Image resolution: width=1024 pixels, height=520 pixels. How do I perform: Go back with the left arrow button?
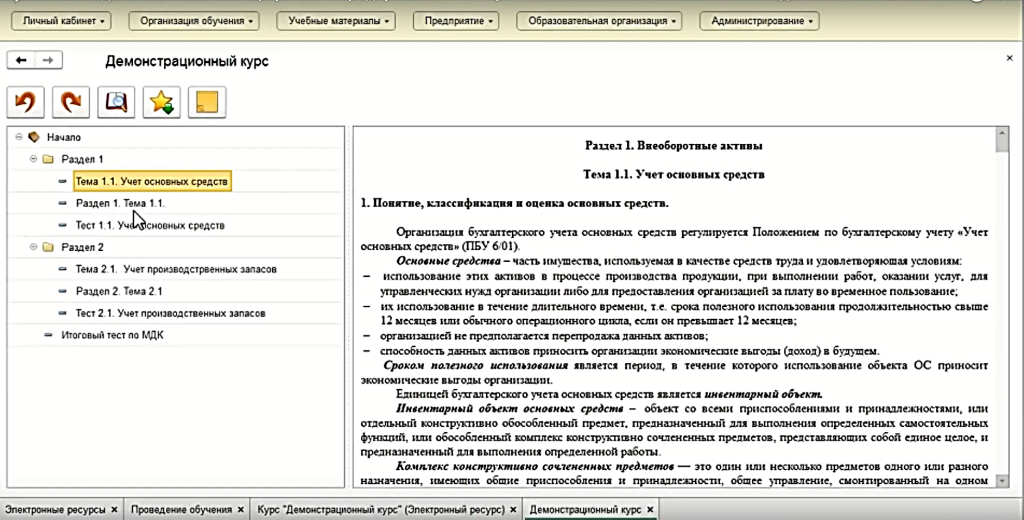[21, 60]
